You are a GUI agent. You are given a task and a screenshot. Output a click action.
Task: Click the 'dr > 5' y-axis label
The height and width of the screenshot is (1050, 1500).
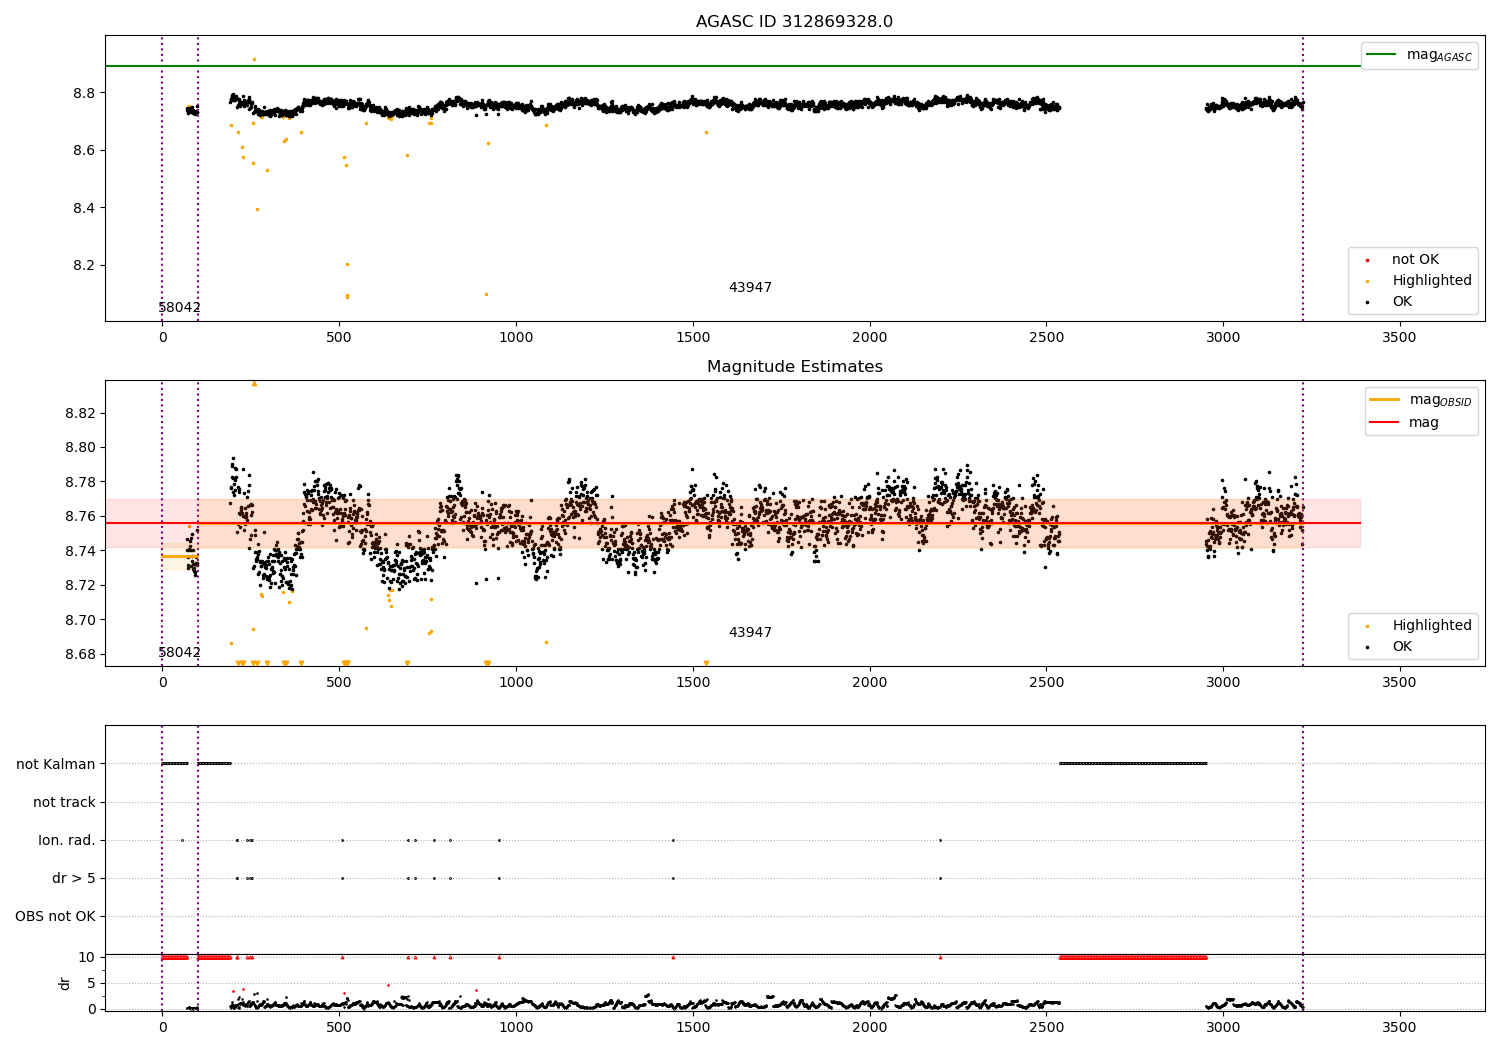[74, 878]
